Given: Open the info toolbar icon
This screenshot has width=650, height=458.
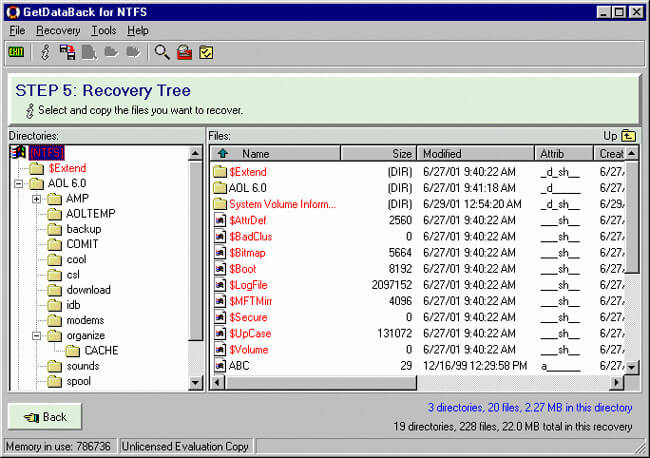Looking at the screenshot, I should (45, 53).
